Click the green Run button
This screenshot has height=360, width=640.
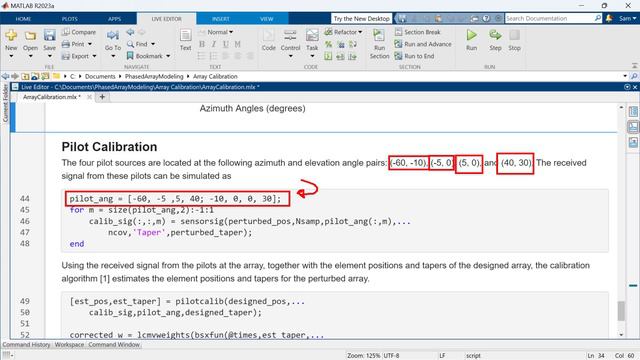tap(471, 36)
